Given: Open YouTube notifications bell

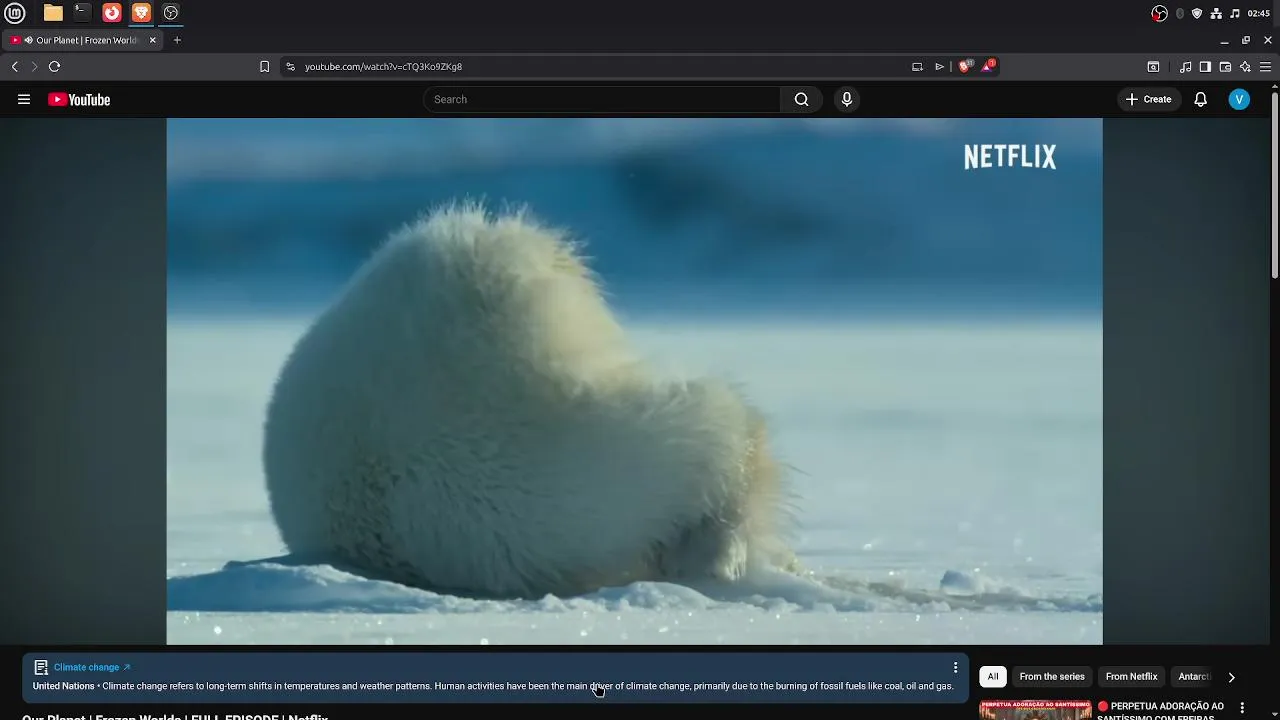Looking at the screenshot, I should click(1201, 99).
